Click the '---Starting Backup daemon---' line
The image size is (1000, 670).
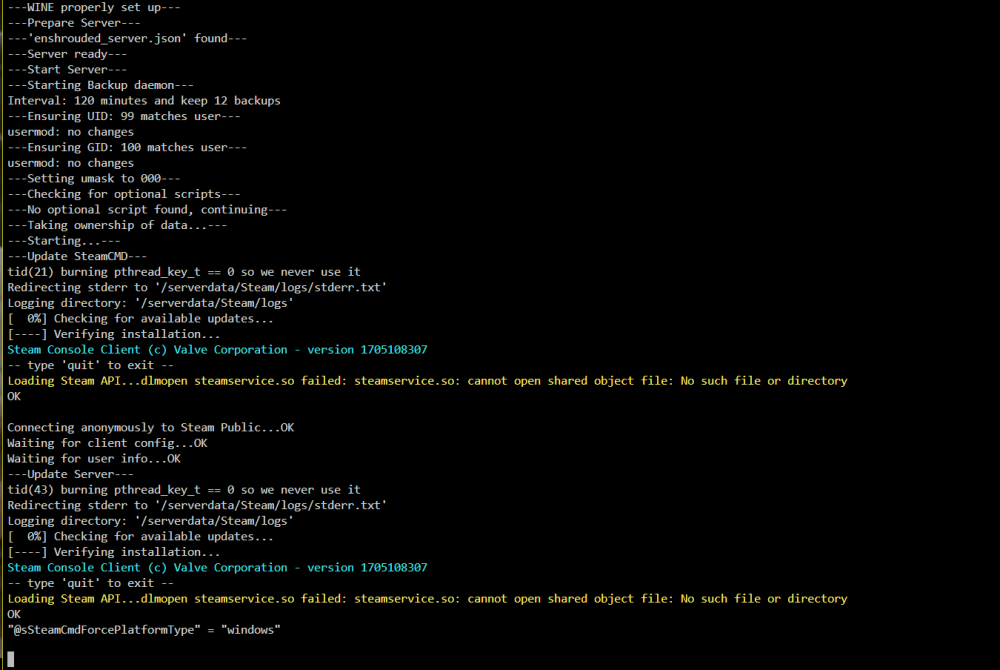pyautogui.click(x=100, y=85)
